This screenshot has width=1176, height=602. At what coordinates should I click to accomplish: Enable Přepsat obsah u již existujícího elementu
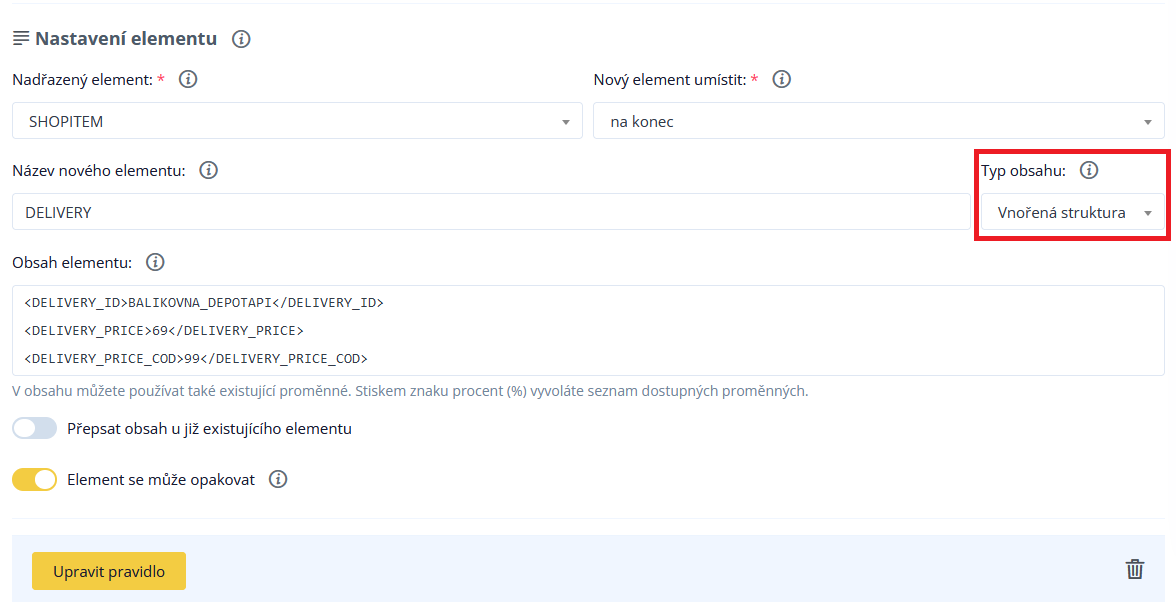pos(35,428)
